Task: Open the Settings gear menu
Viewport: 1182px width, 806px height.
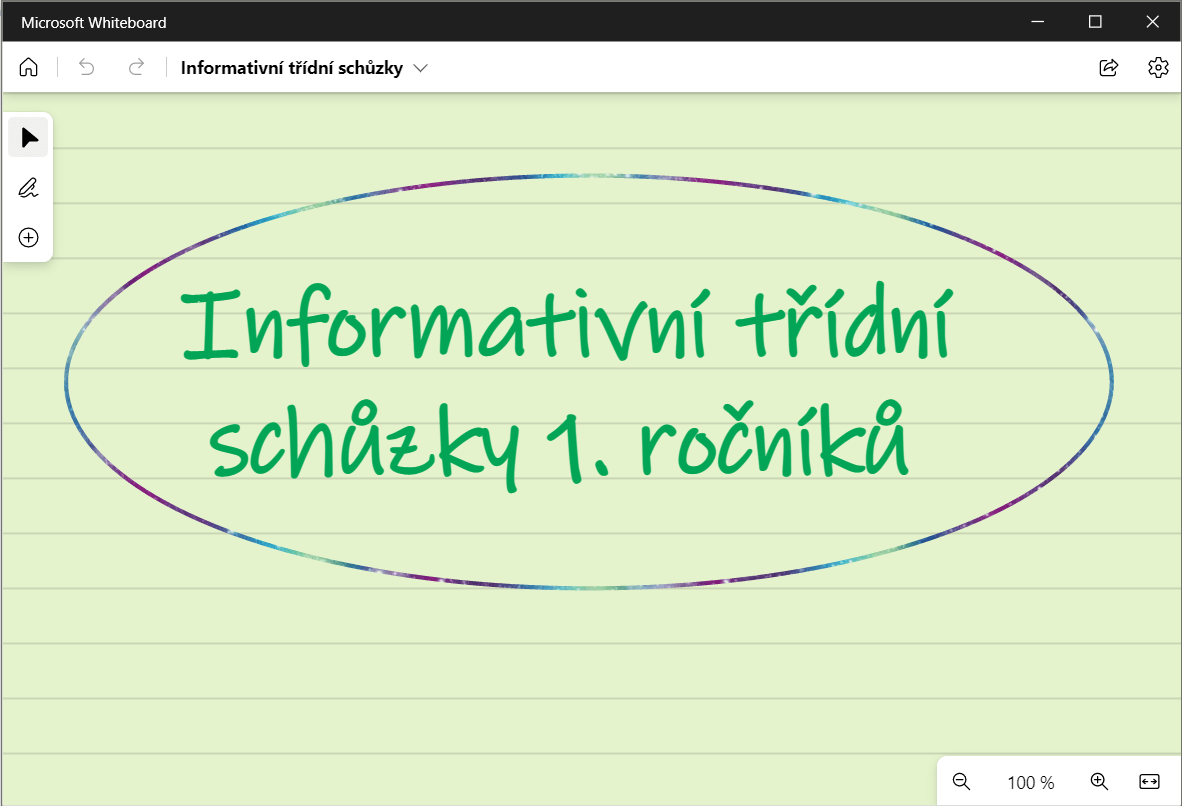Action: pyautogui.click(x=1158, y=68)
